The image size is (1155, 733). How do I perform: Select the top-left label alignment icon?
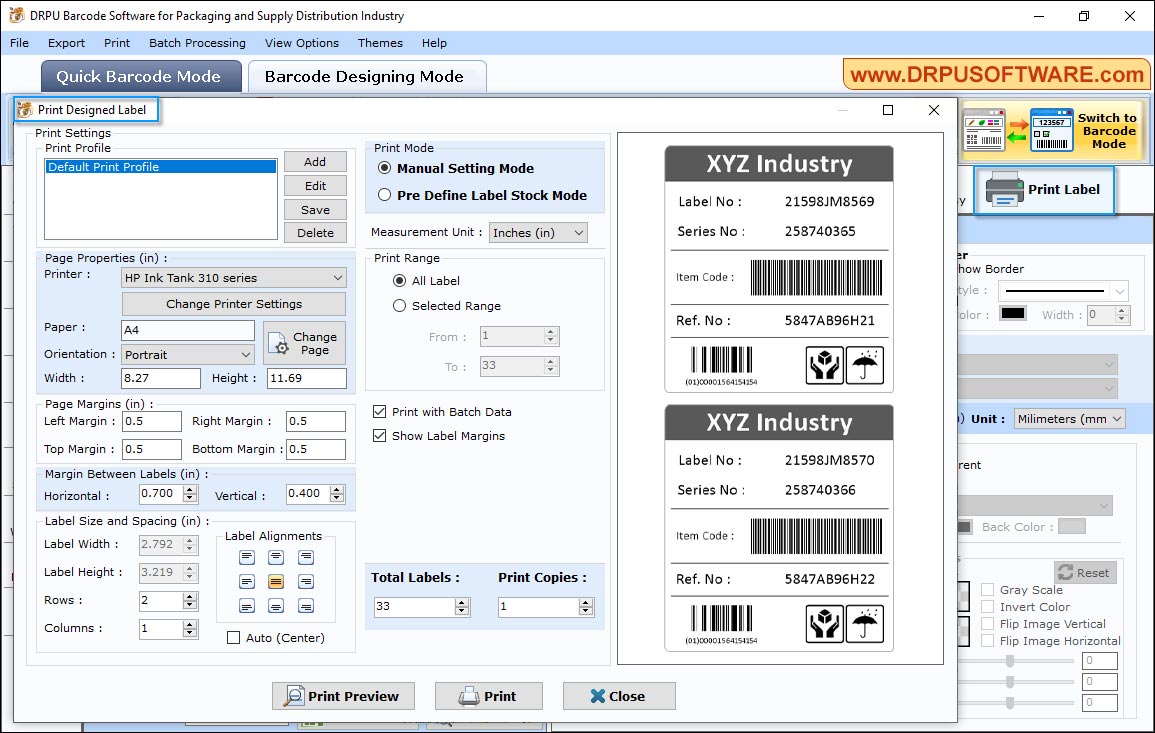pos(247,557)
